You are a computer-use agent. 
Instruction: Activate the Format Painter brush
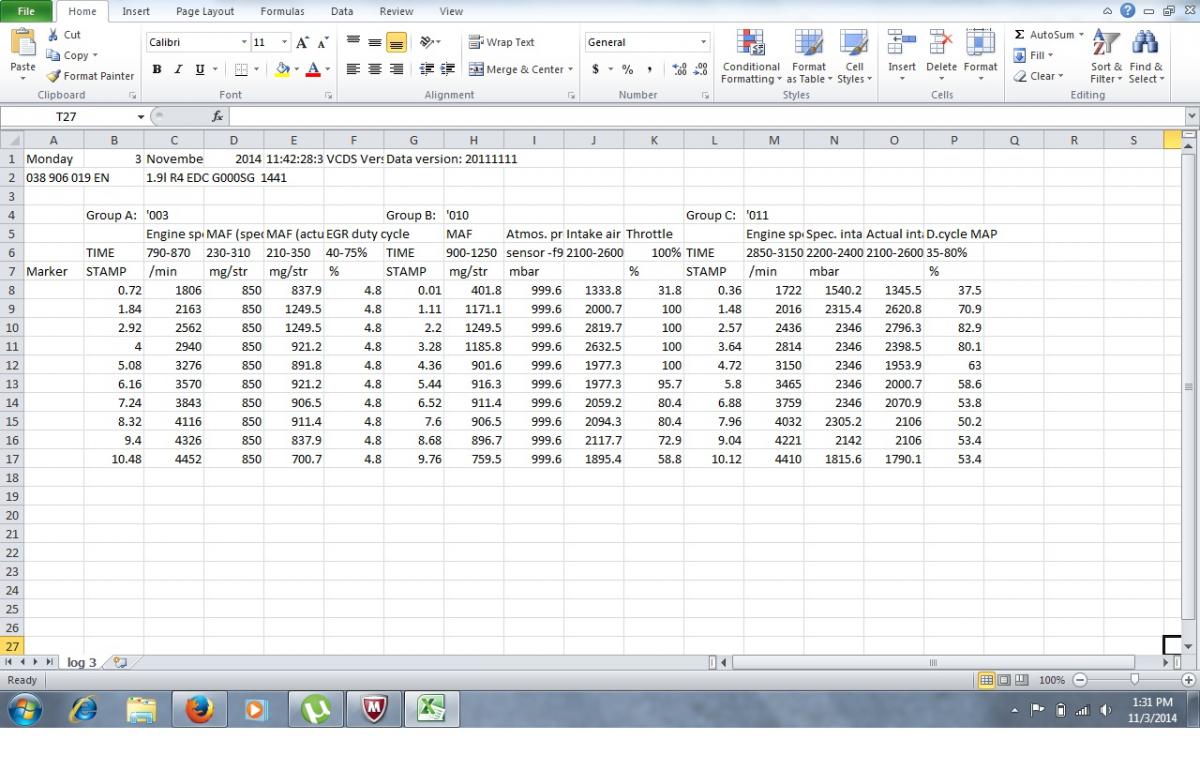coord(90,76)
